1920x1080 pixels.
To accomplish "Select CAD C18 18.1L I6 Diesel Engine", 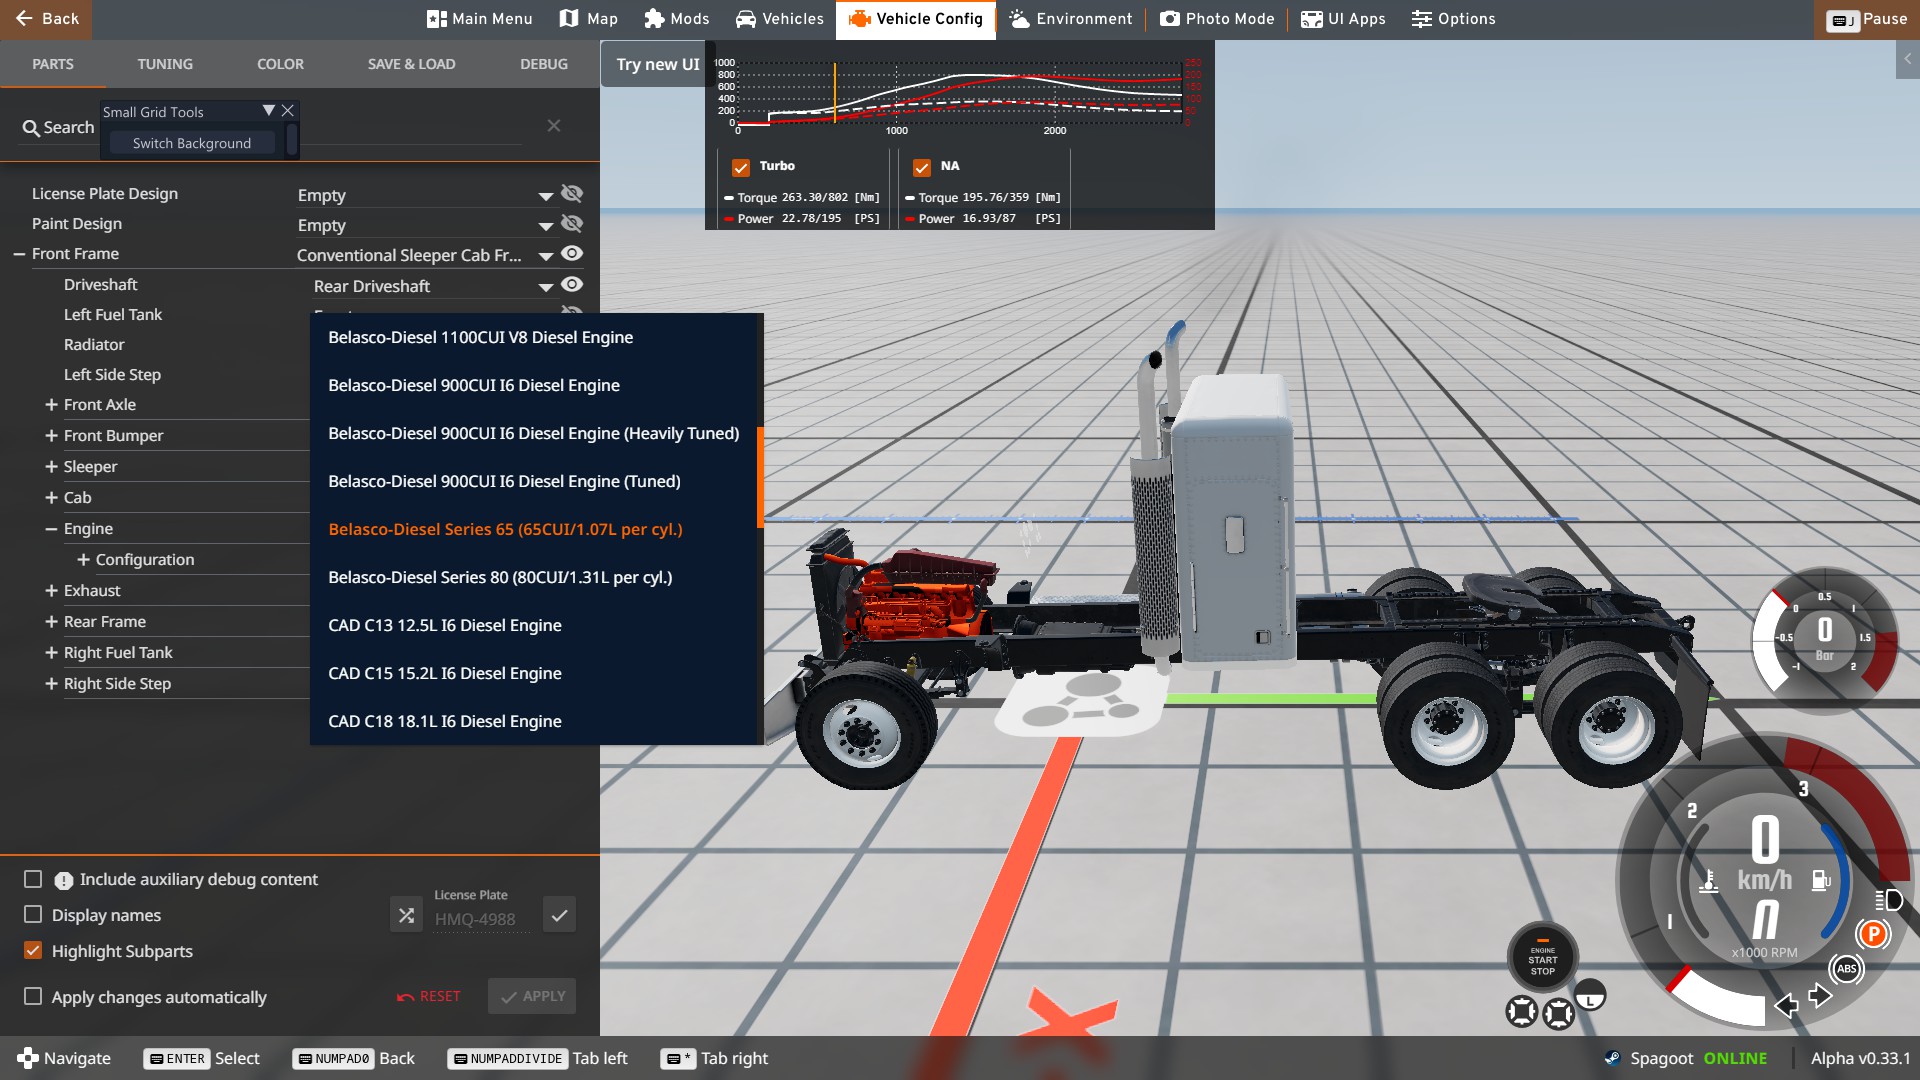I will (x=533, y=722).
